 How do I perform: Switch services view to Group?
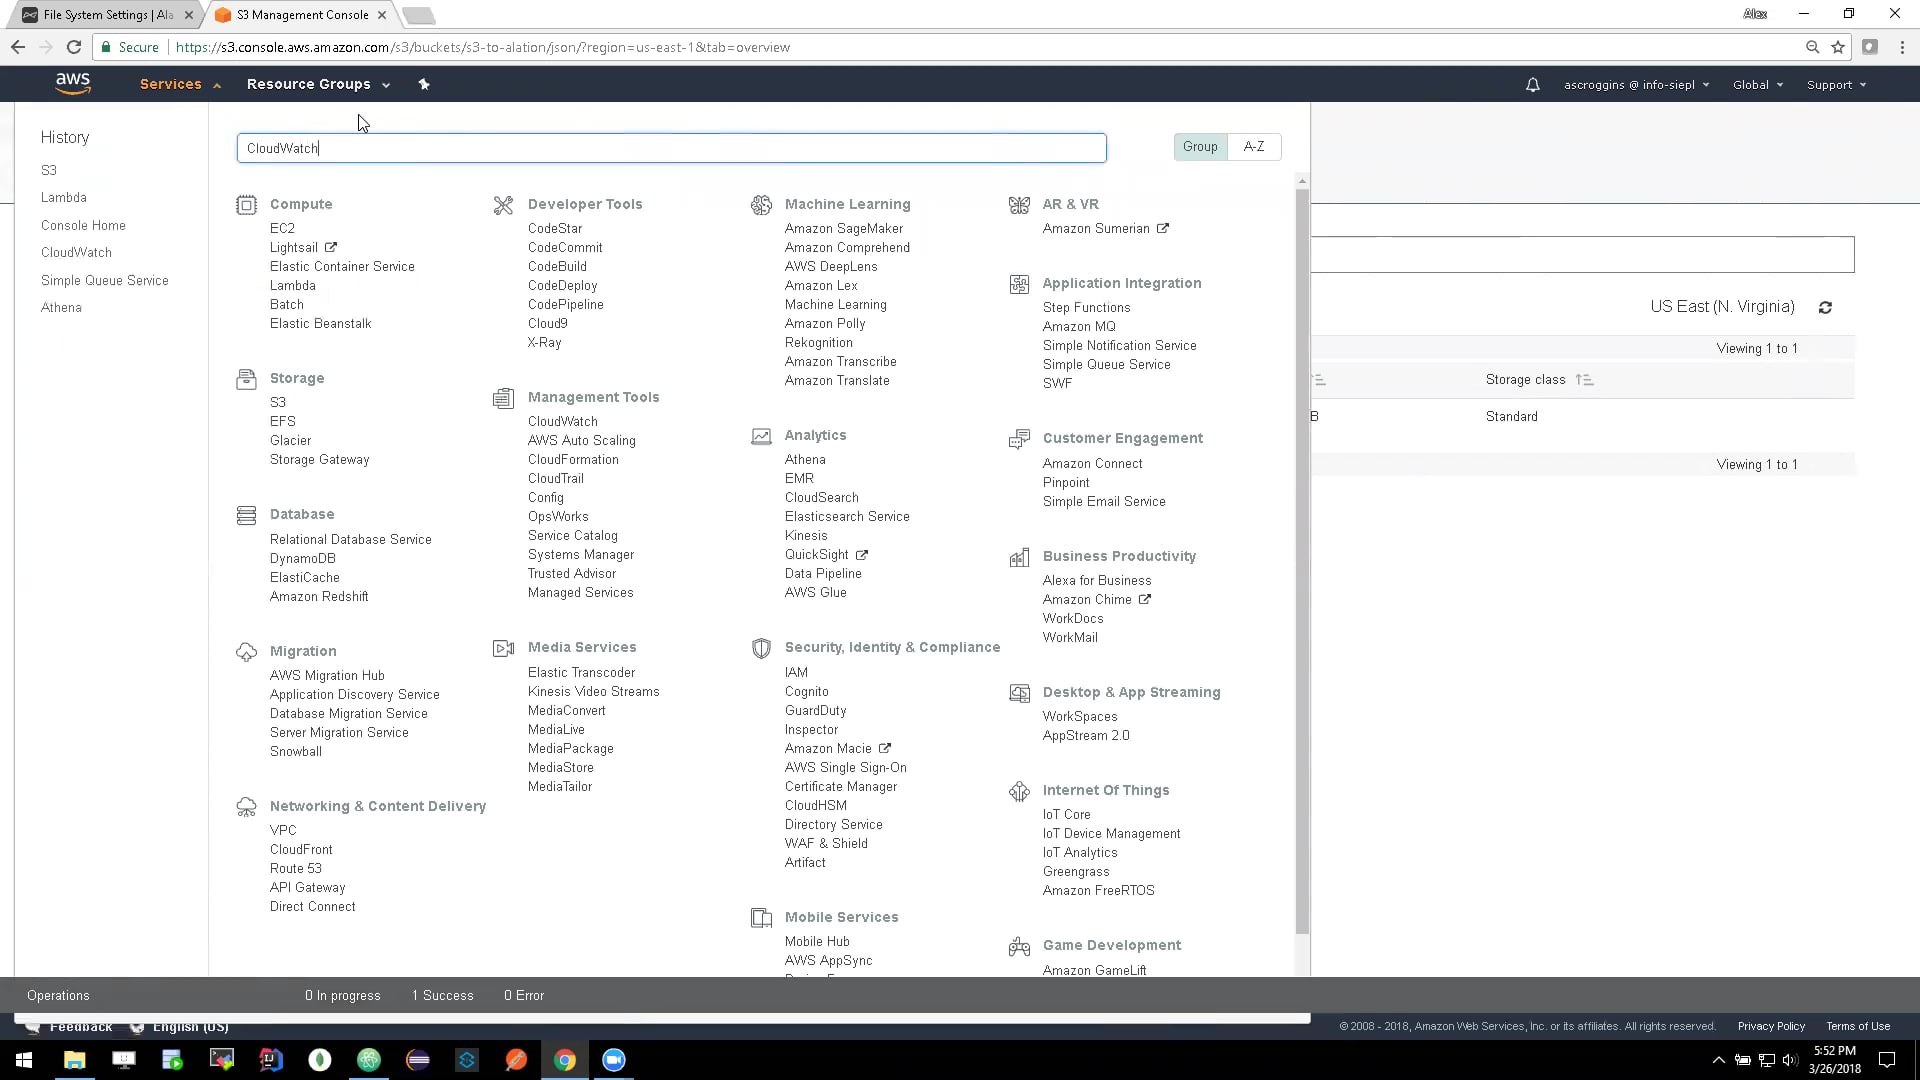[1200, 147]
